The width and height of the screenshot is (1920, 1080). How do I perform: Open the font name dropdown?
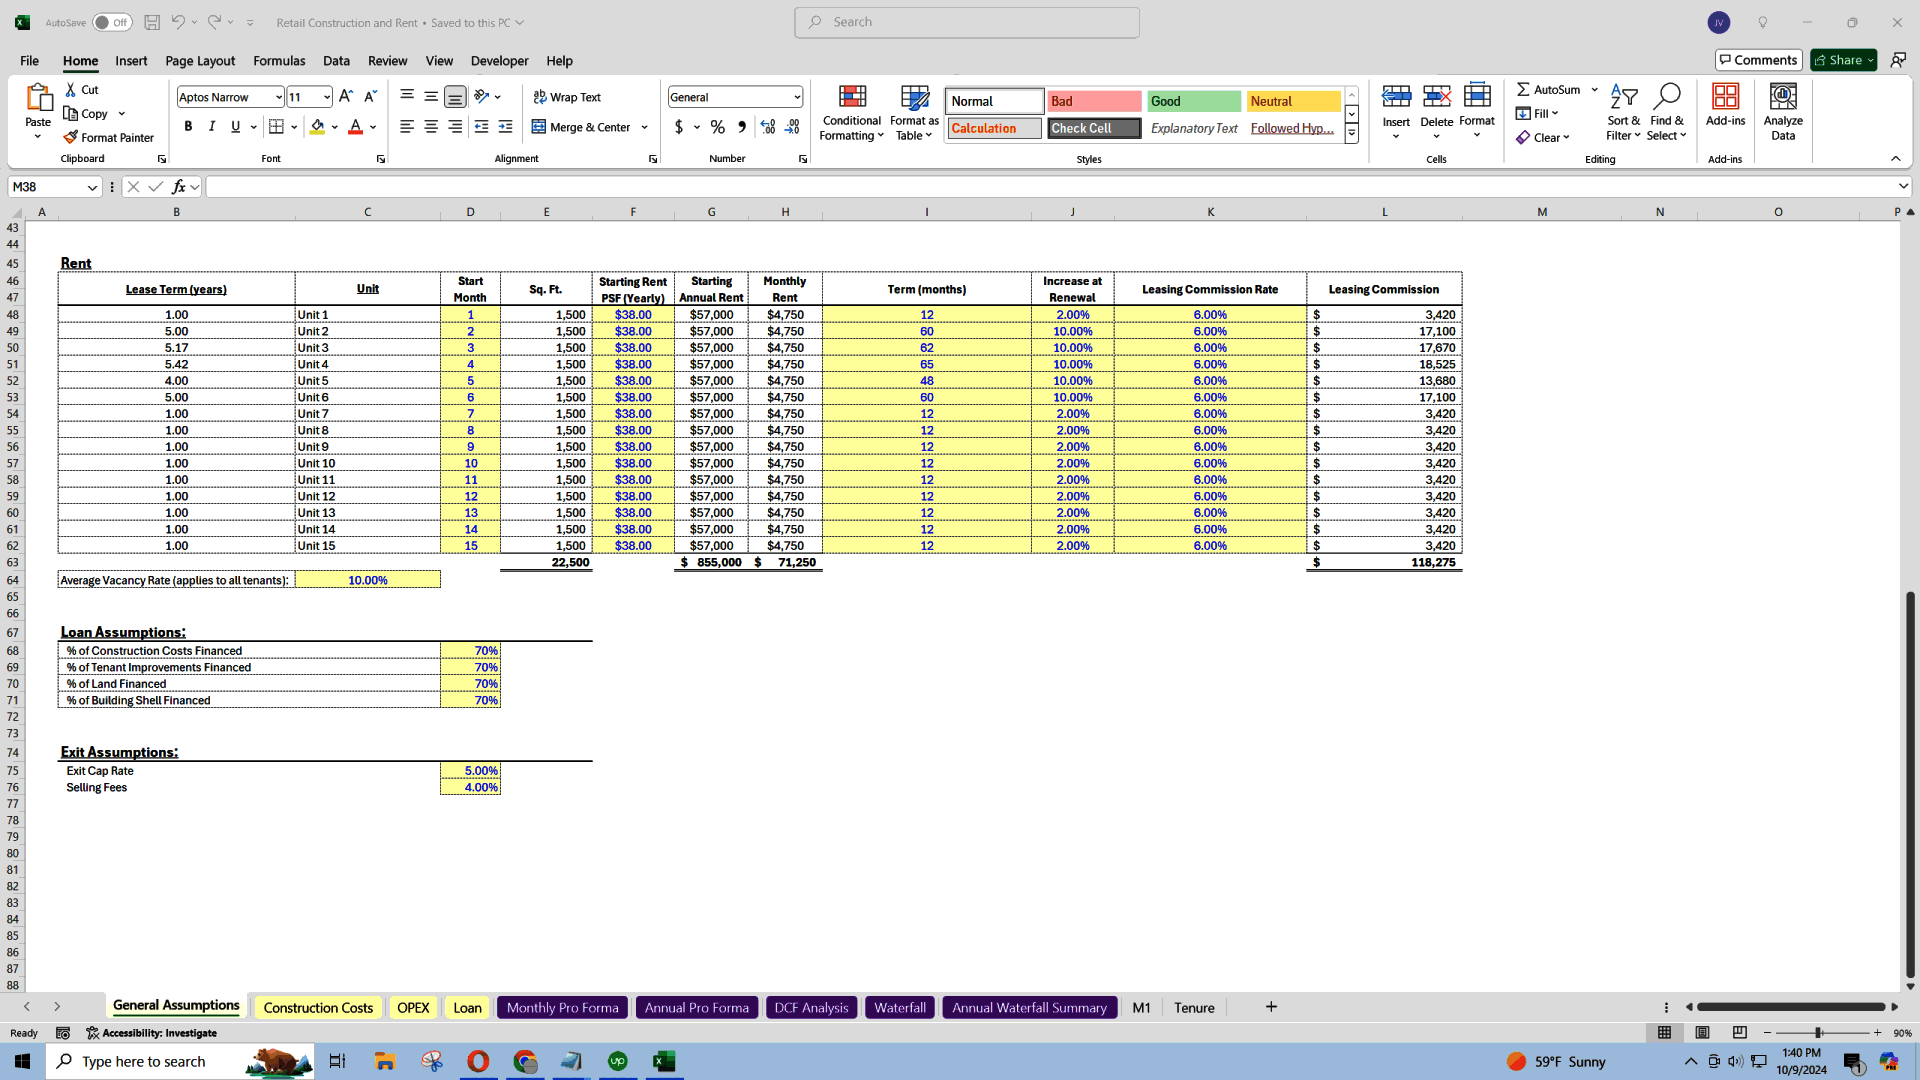point(278,97)
